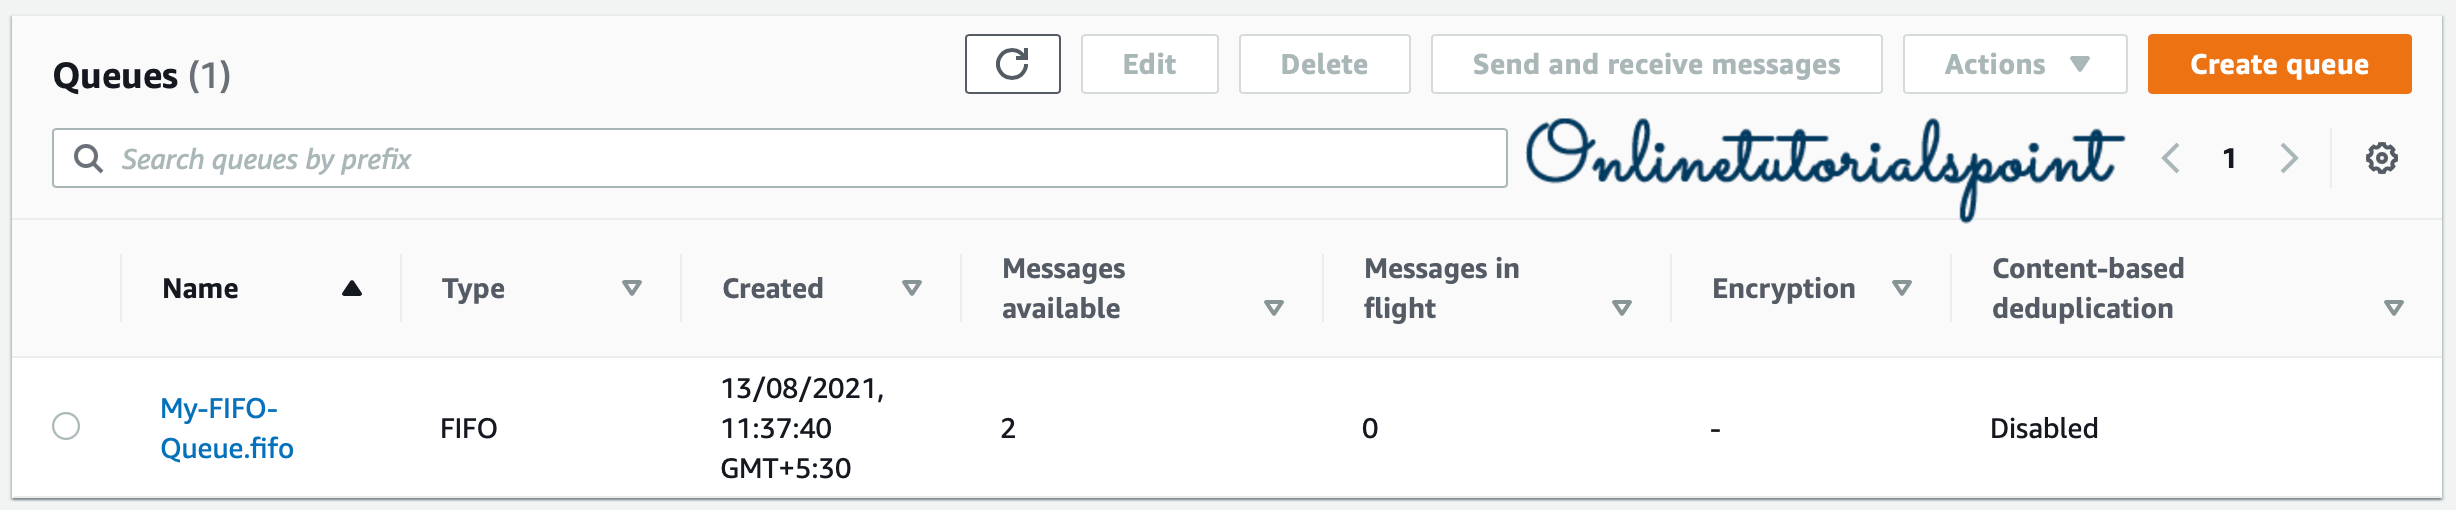Sort by Created column arrow
The image size is (2456, 510).
pos(911,289)
